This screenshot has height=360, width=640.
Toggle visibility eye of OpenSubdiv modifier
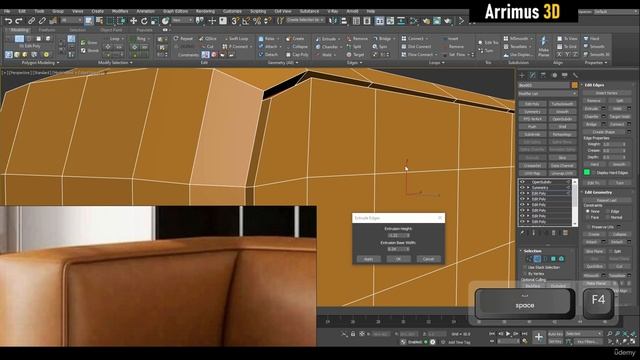coord(522,182)
